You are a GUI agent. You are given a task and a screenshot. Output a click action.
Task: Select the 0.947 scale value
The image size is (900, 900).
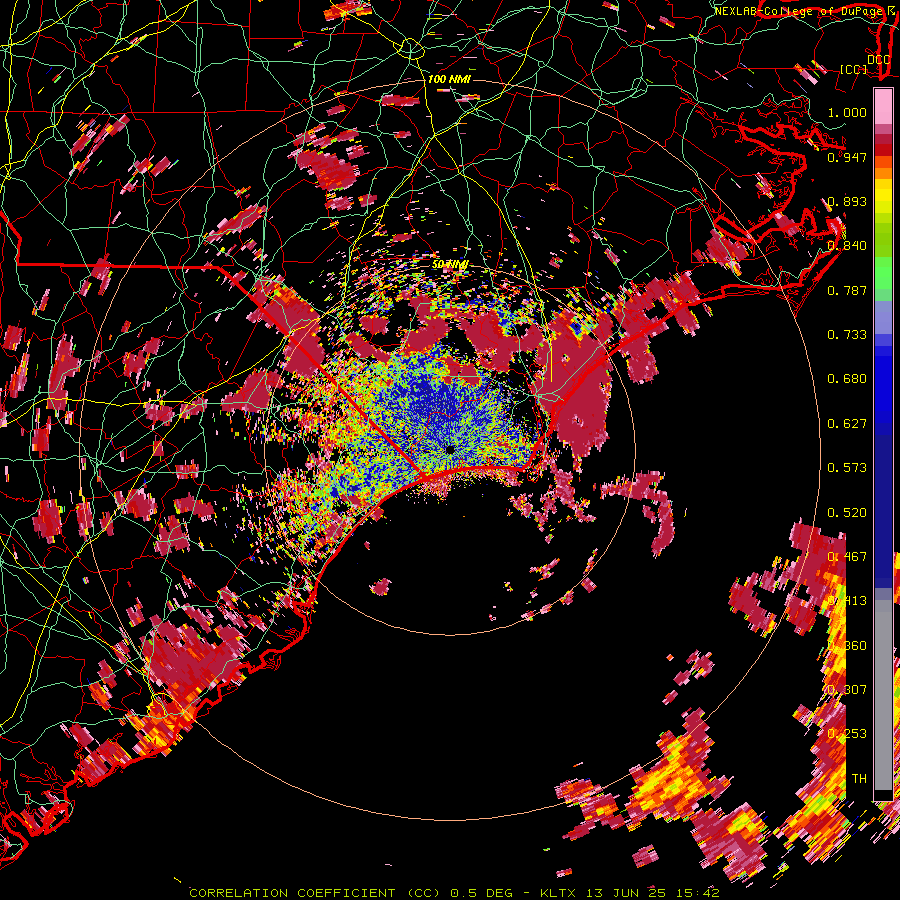(x=847, y=157)
